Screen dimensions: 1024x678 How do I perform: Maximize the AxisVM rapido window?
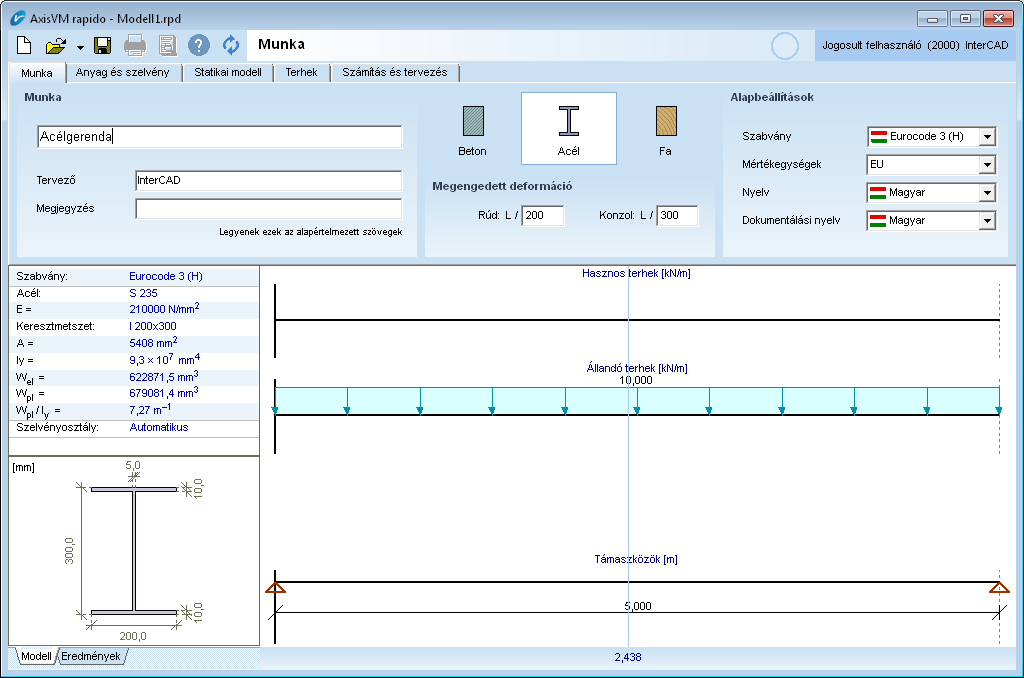(965, 18)
